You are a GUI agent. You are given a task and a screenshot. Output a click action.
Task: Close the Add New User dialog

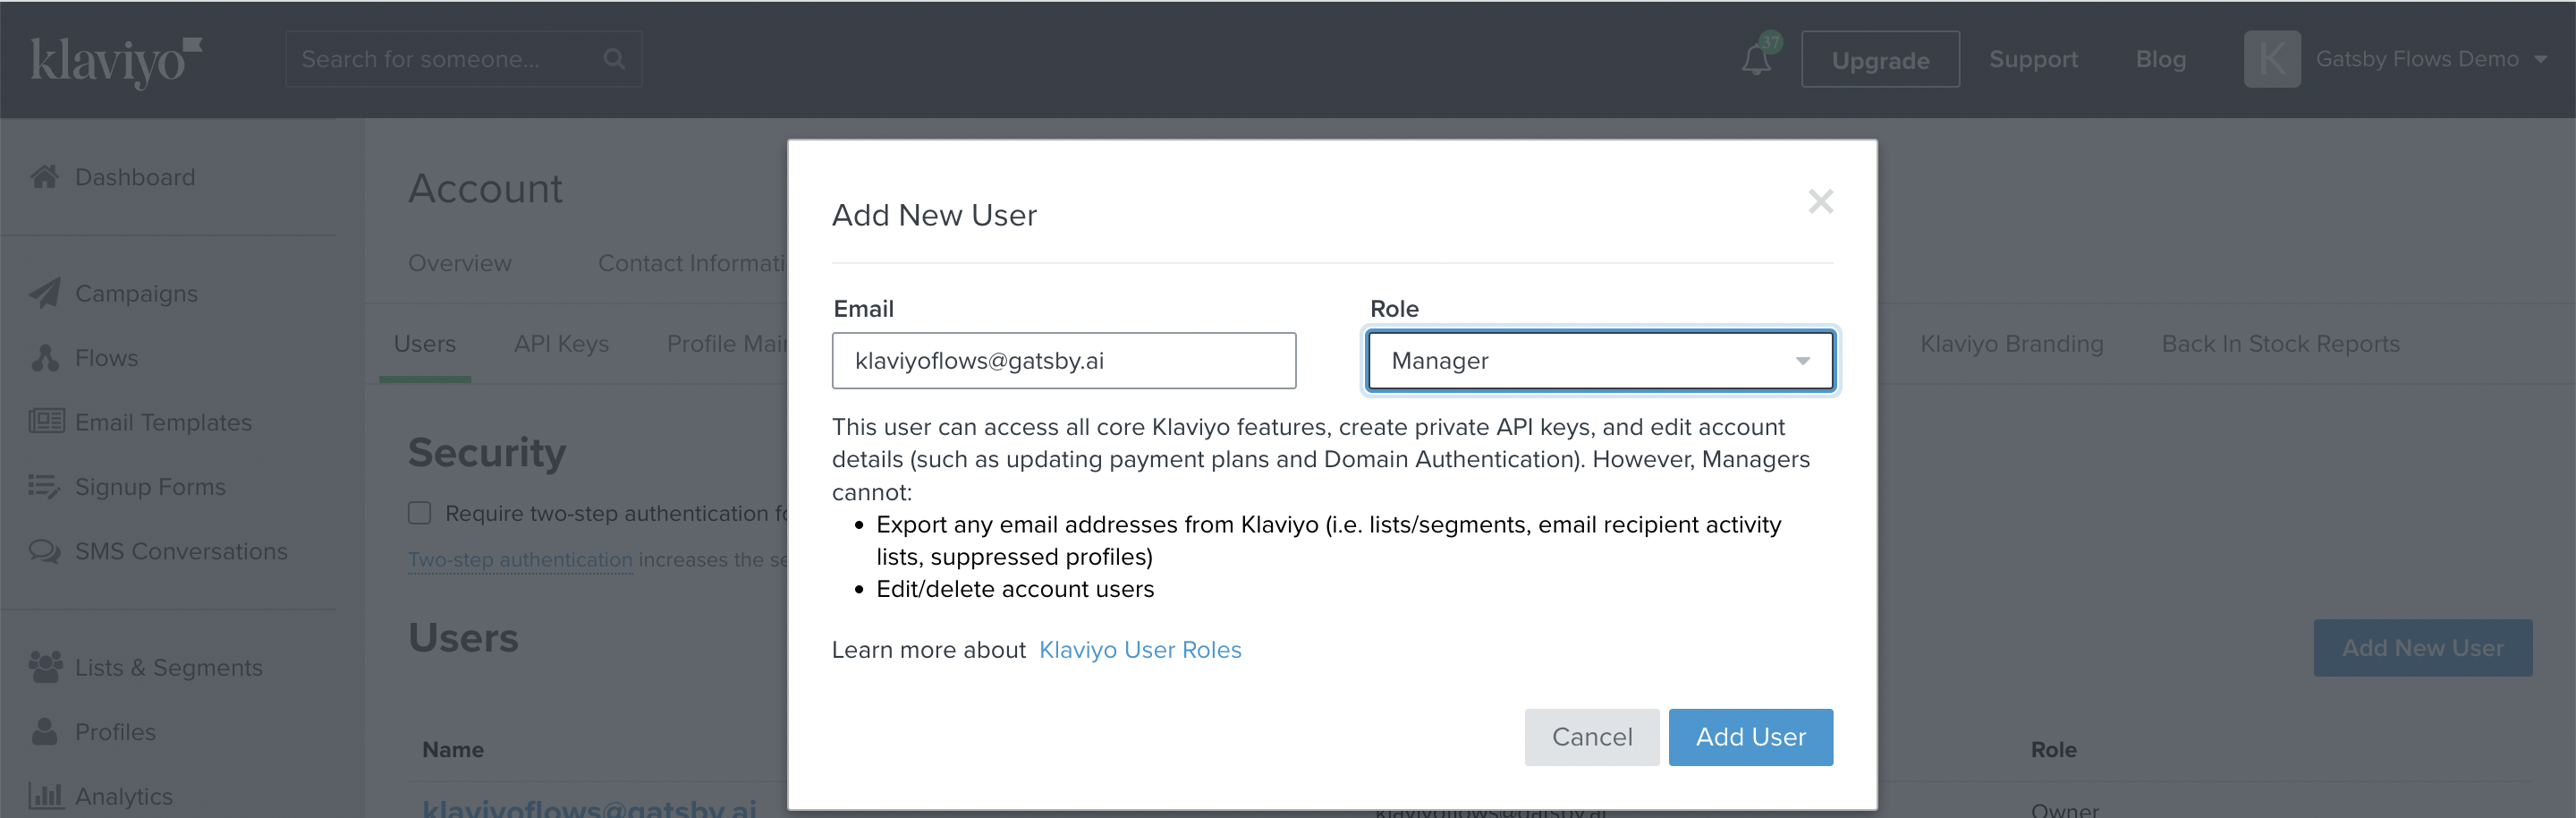pyautogui.click(x=1820, y=202)
